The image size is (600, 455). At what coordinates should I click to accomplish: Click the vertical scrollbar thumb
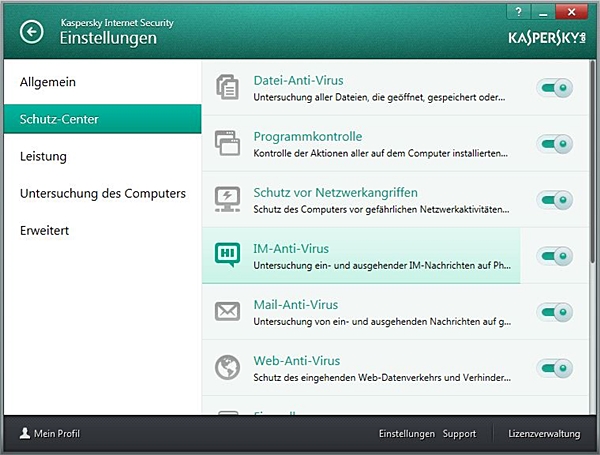592,162
